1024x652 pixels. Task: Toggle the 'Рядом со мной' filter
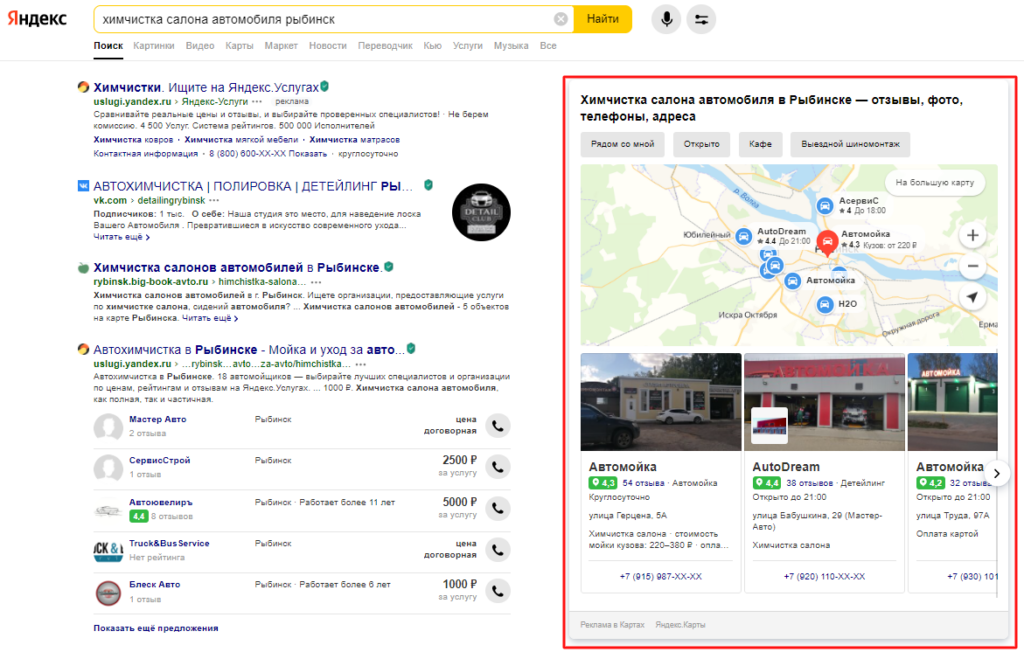[622, 144]
